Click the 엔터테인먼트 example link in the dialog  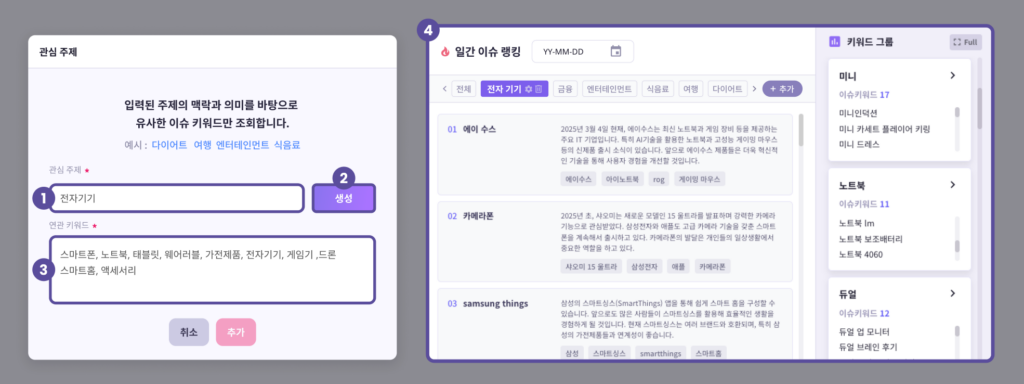tap(242, 145)
